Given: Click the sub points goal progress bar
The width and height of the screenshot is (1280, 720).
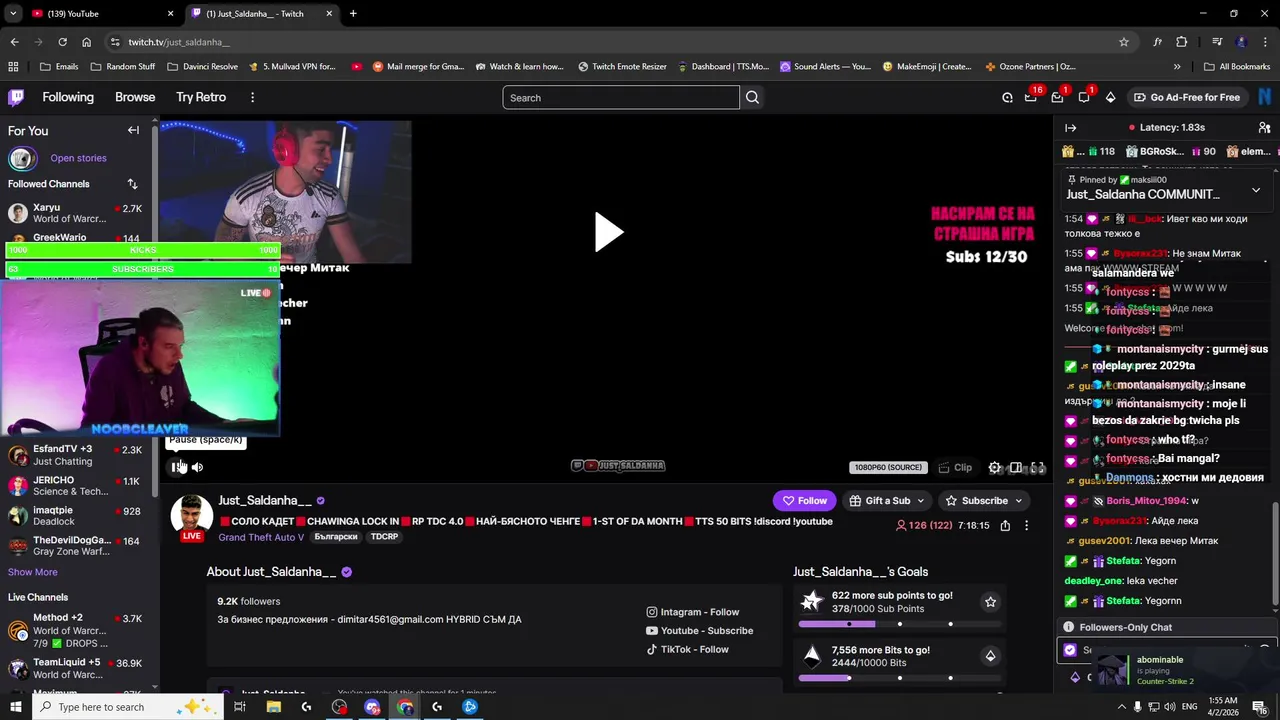Looking at the screenshot, I should [899, 624].
